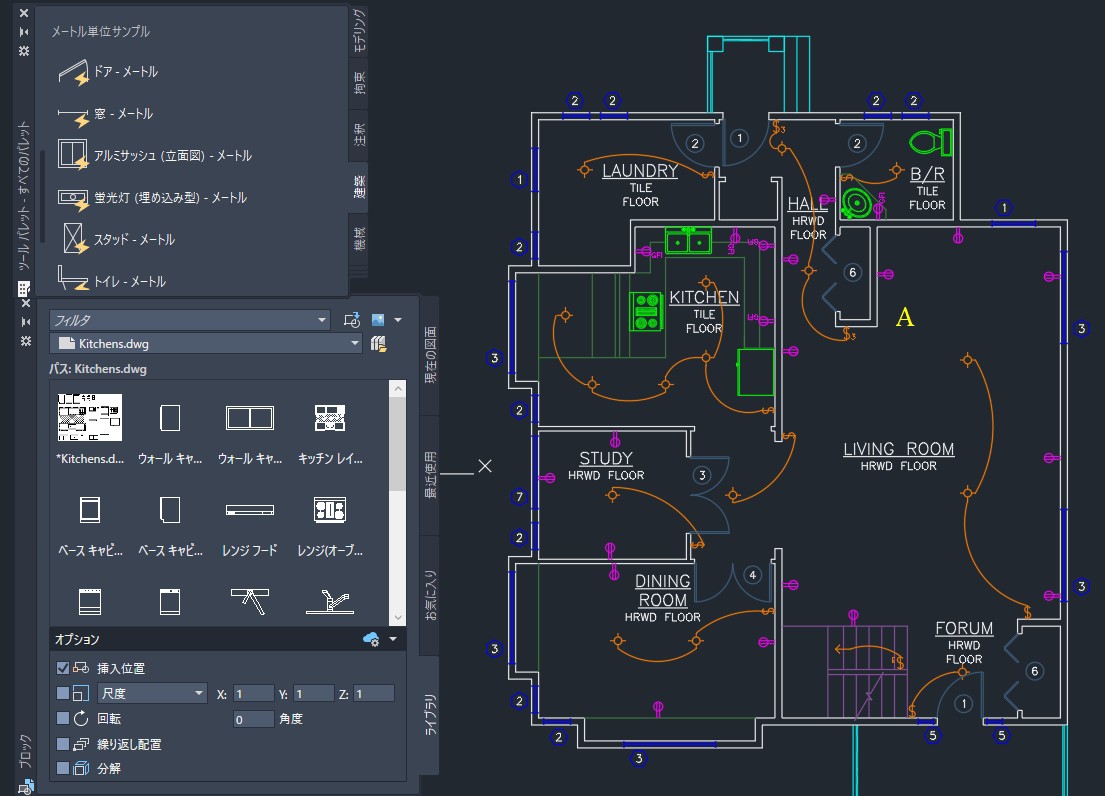
Task: Select the レンジ フード block thumbnail
Action: (x=249, y=510)
